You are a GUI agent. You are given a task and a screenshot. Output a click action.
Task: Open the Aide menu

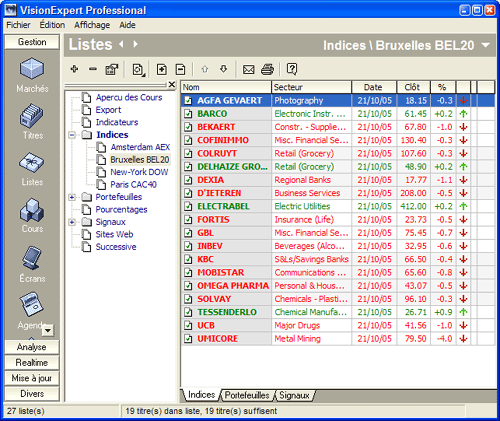pos(127,25)
